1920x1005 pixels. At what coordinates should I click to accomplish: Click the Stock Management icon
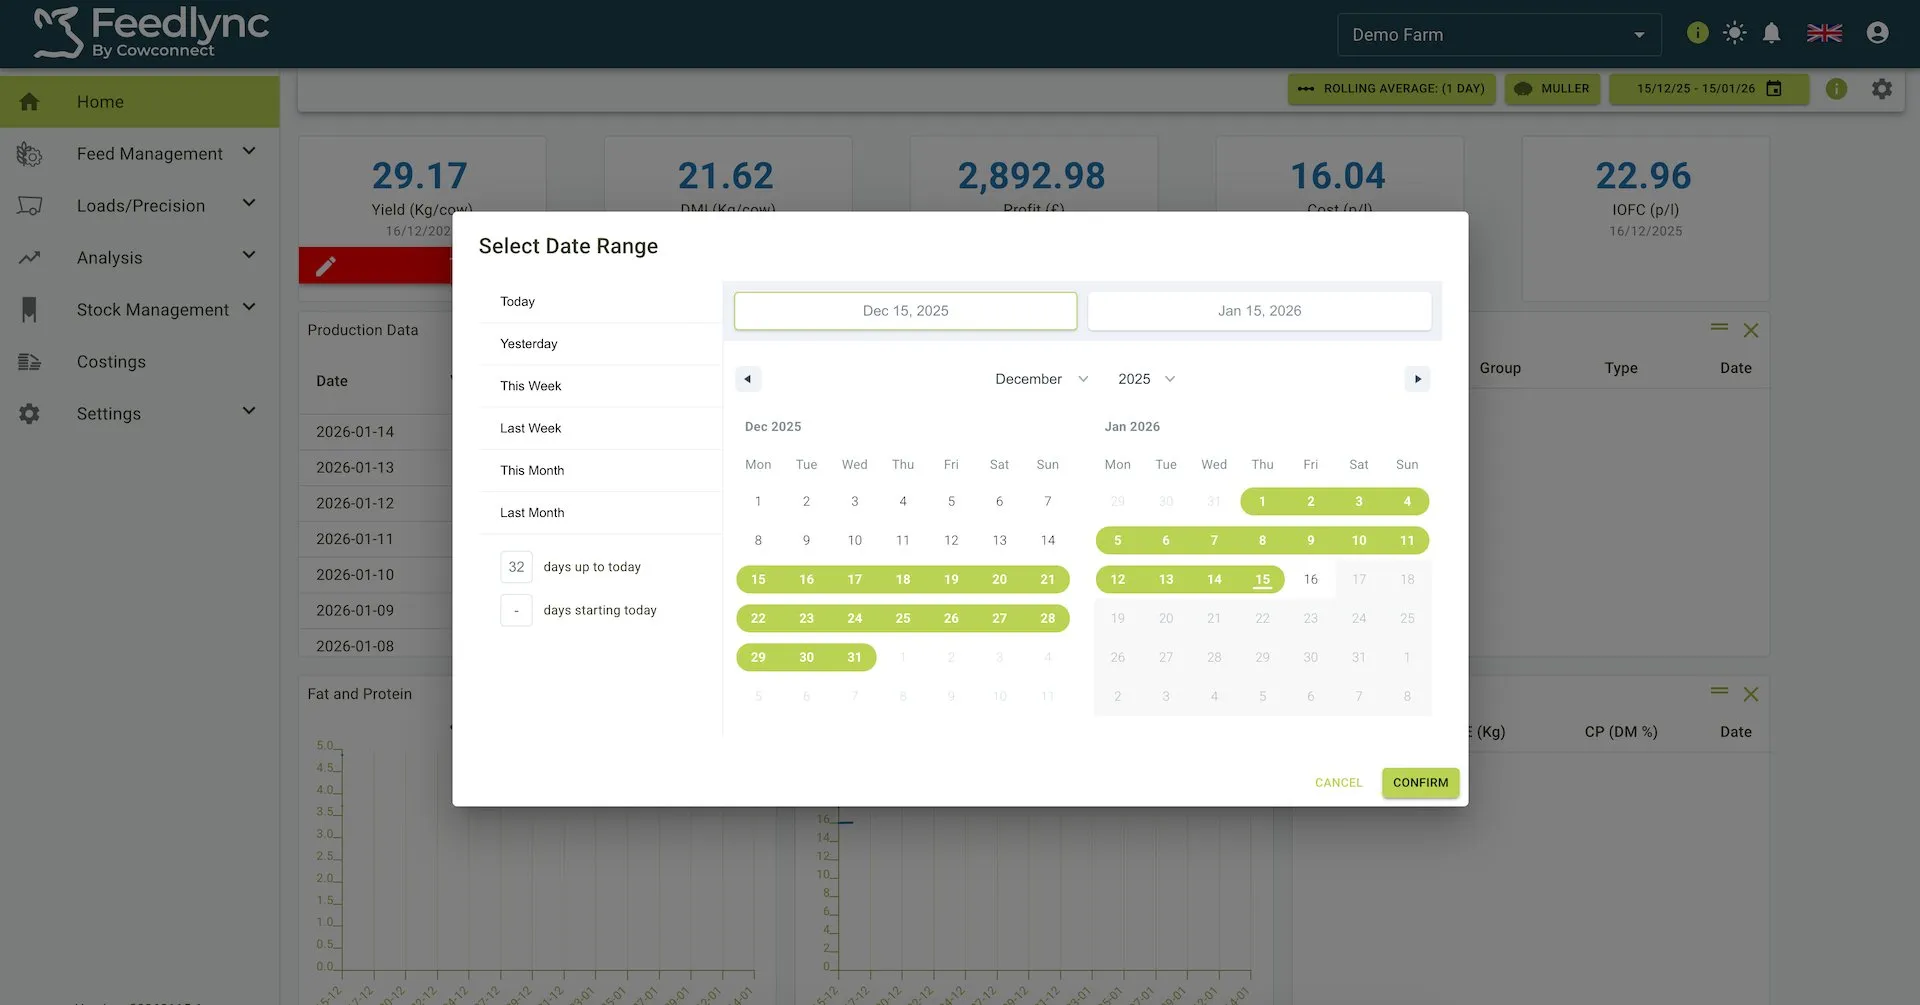coord(30,310)
